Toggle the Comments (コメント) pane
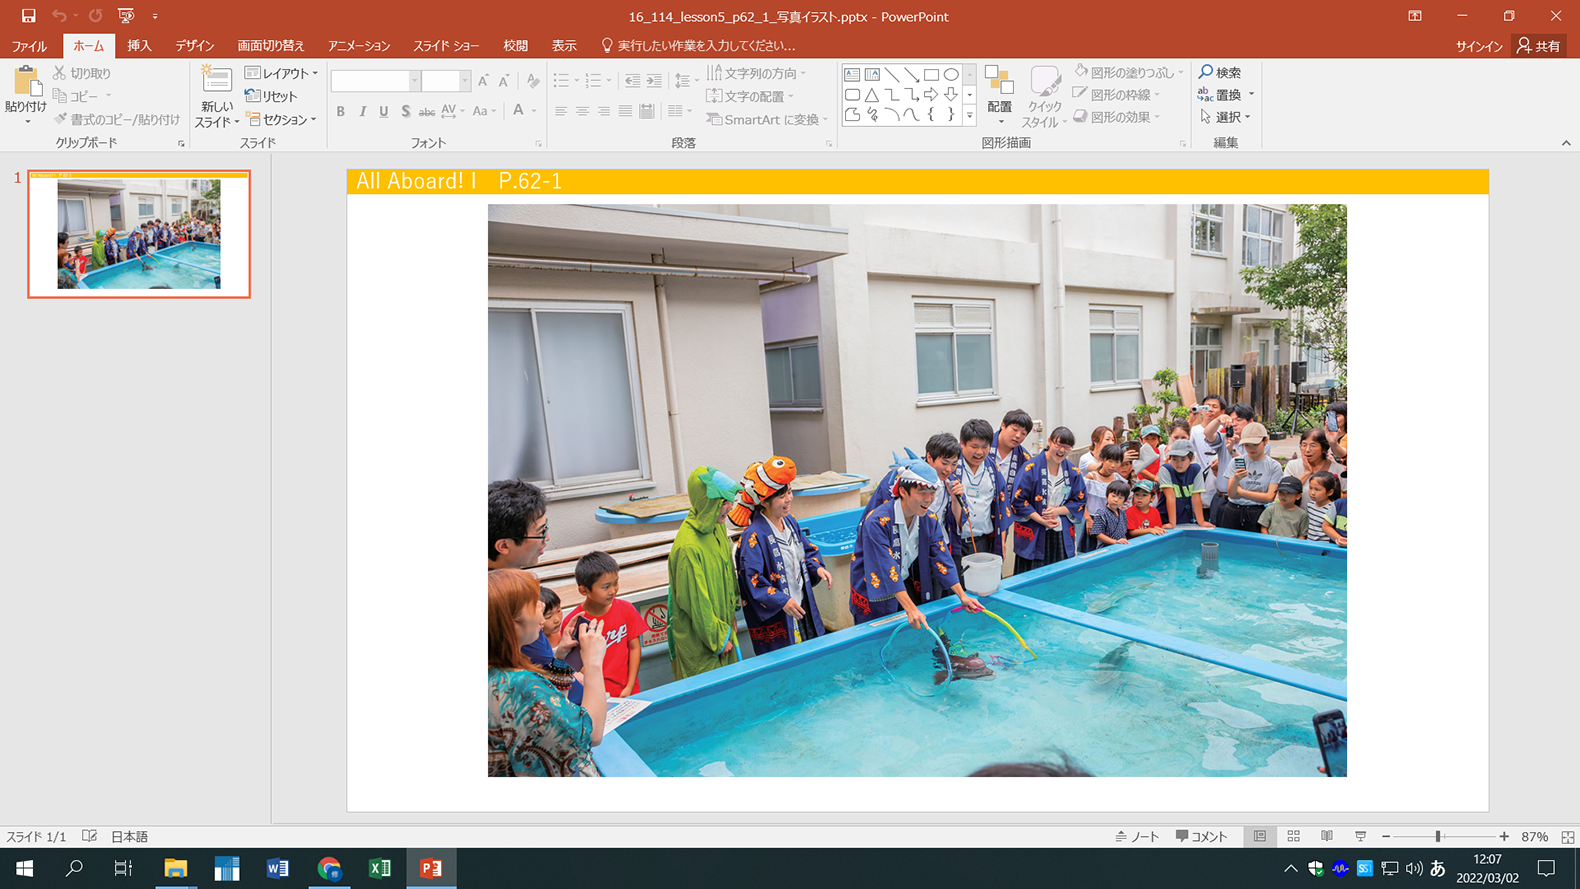Viewport: 1580px width, 889px height. [x=1201, y=836]
